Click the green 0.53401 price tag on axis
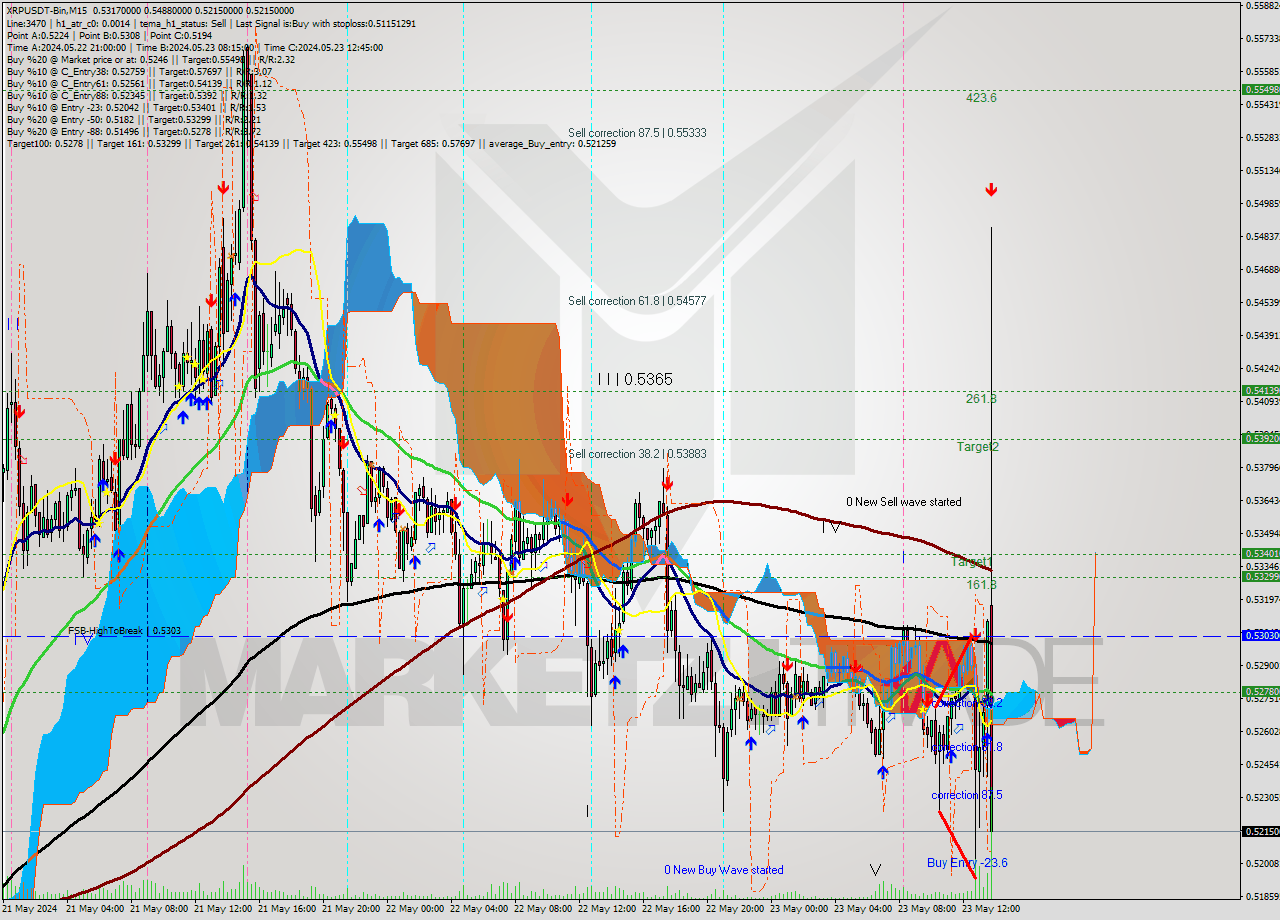 click(1260, 553)
